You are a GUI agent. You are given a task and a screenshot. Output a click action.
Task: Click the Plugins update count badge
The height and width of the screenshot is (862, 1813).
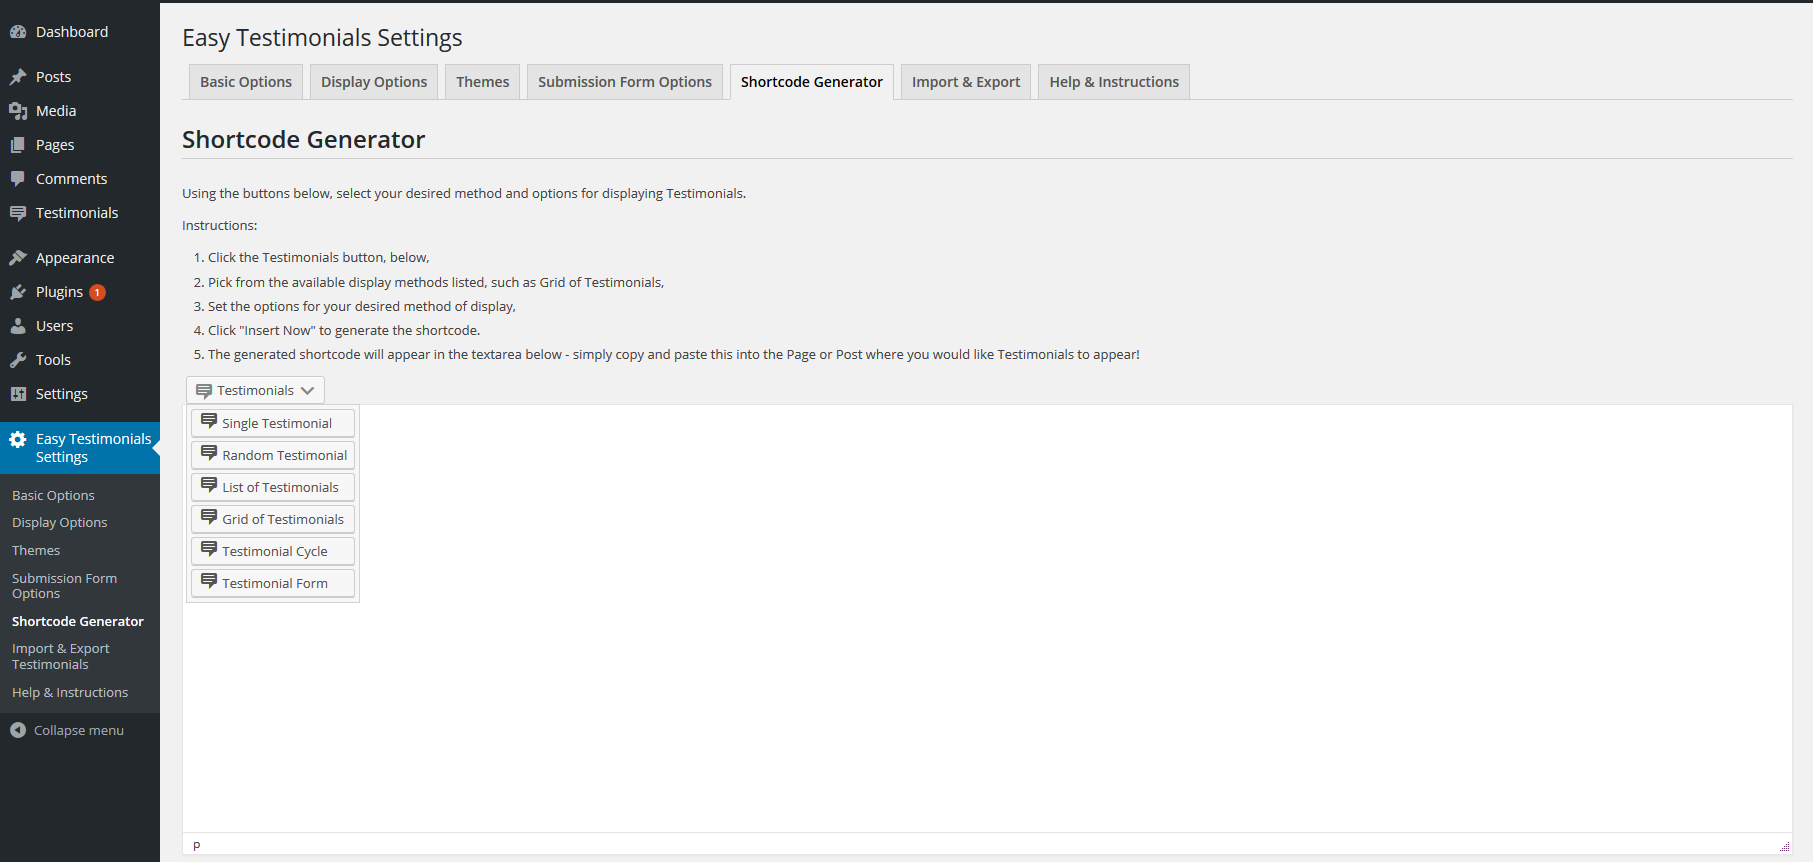click(97, 293)
